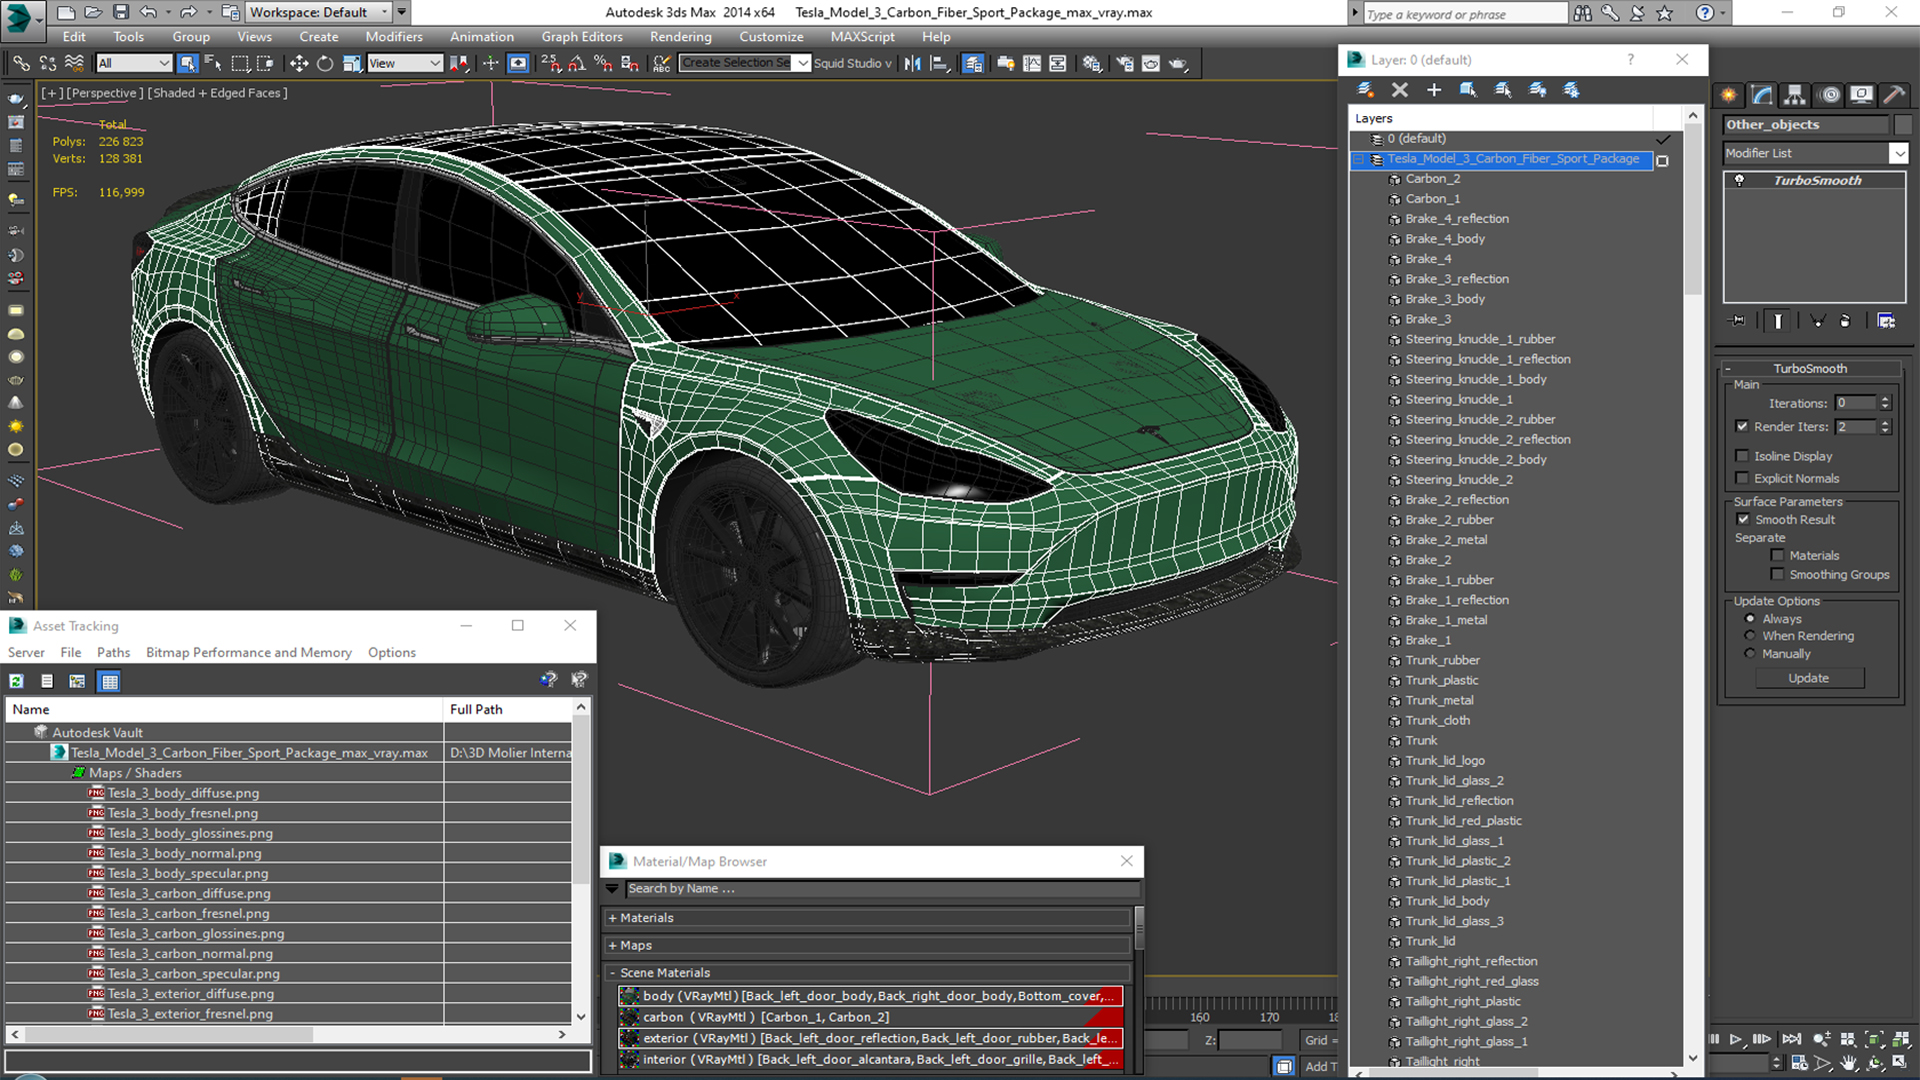This screenshot has width=1920, height=1080.
Task: Click Delete Layer X icon
Action: tap(1399, 90)
